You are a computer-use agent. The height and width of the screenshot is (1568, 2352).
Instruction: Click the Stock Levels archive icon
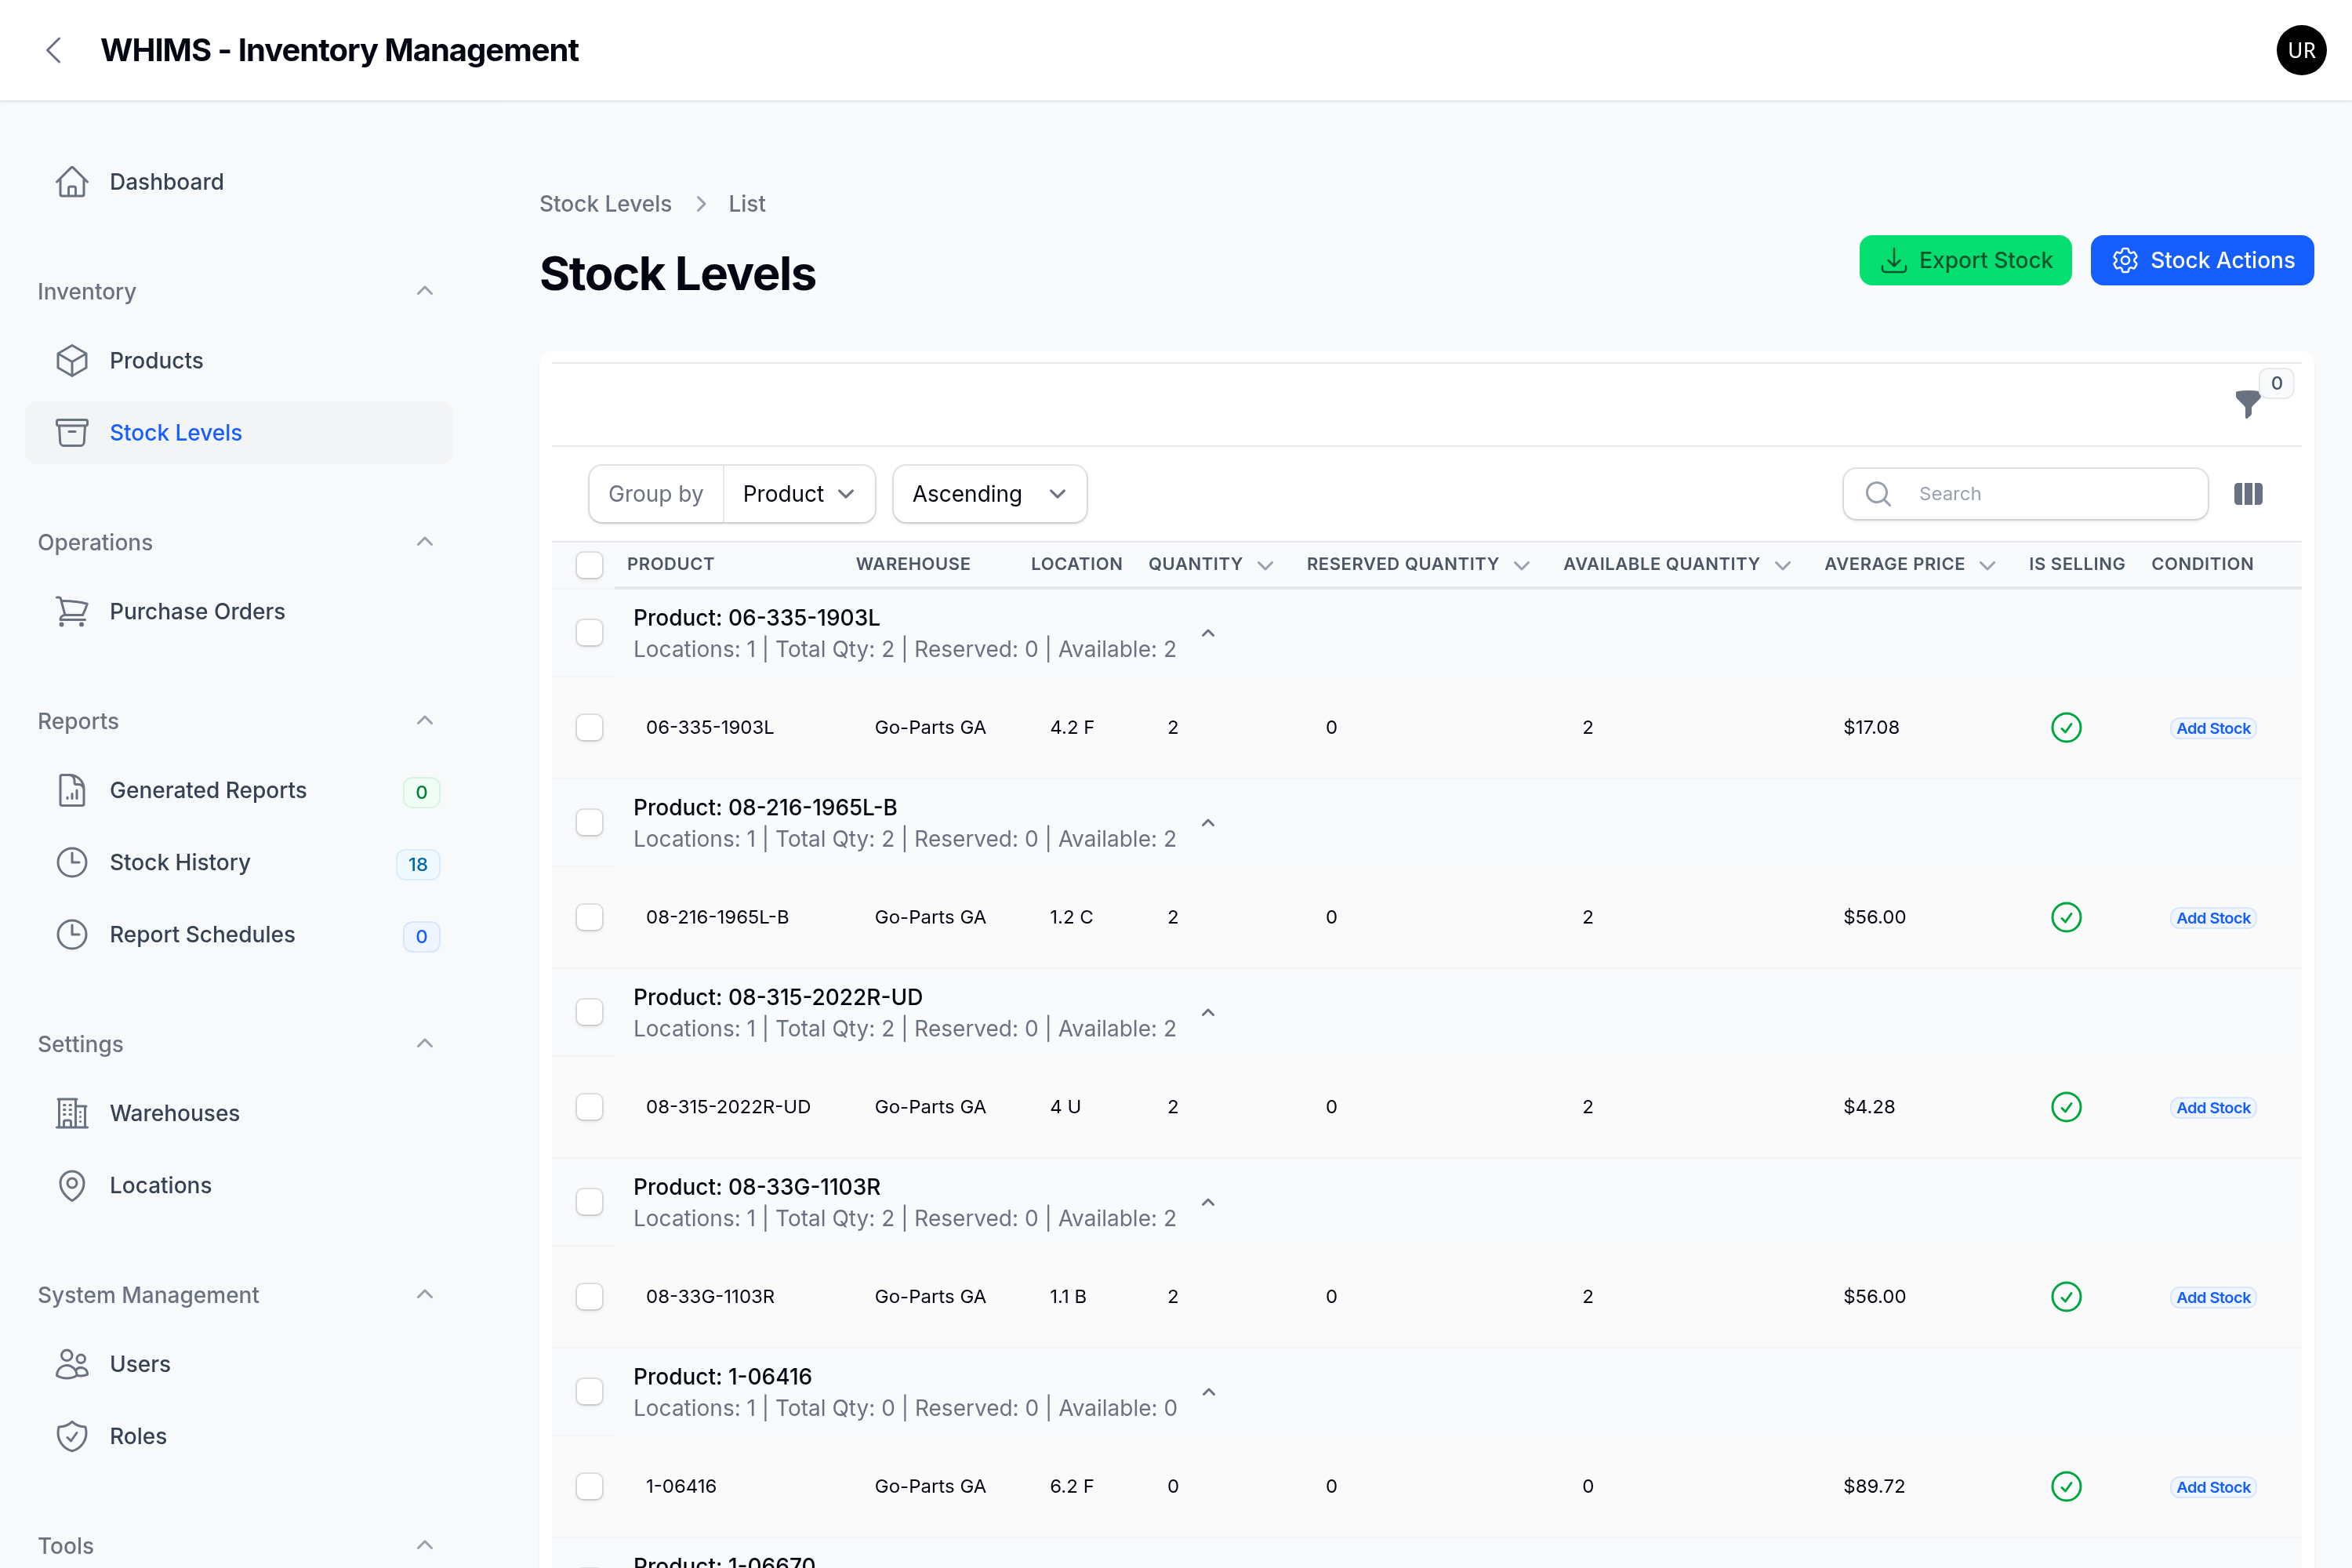(x=72, y=433)
